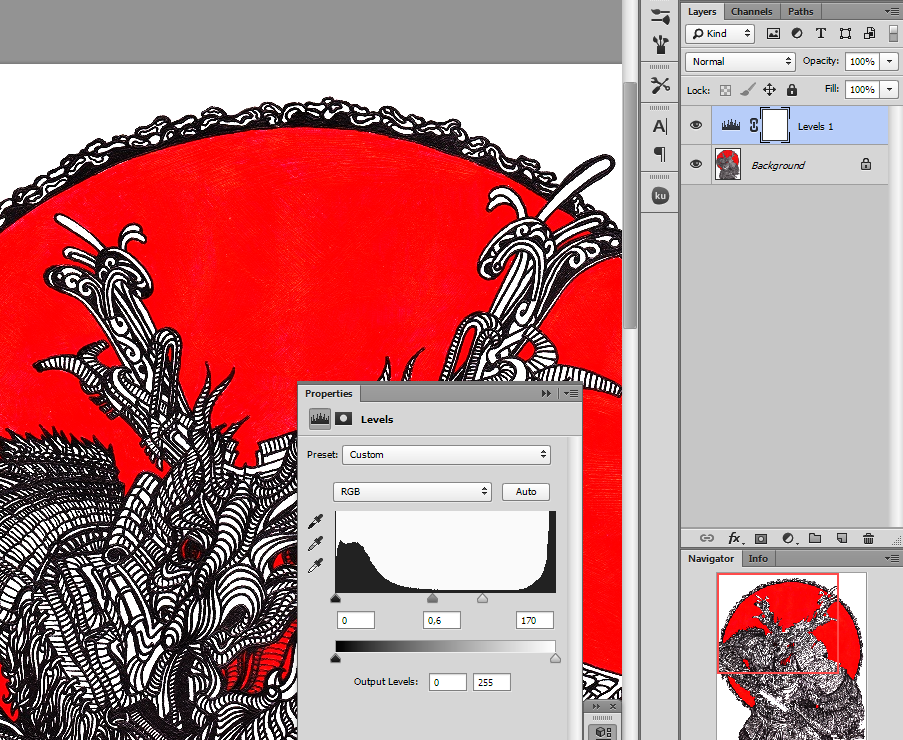The height and width of the screenshot is (740, 903).
Task: Open the Character panel icon
Action: point(660,126)
